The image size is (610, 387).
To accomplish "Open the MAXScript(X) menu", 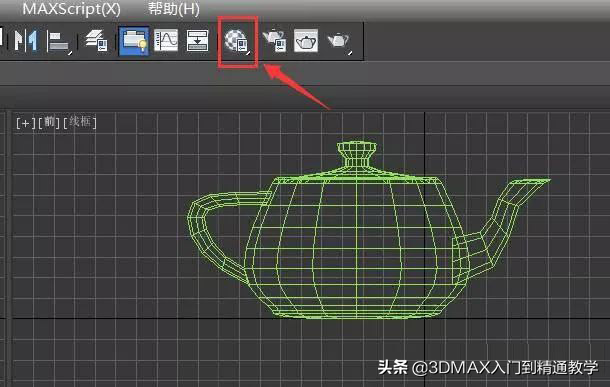I will [x=72, y=9].
